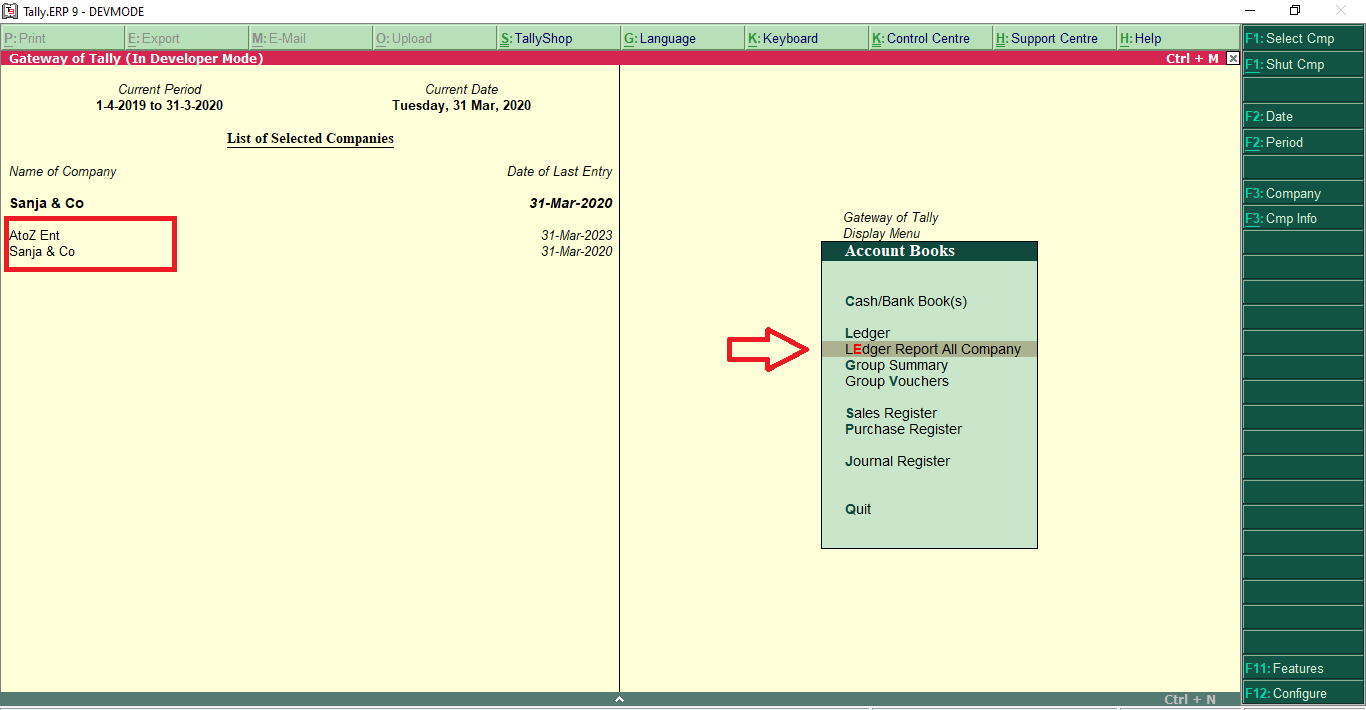This screenshot has height=710, width=1366.
Task: Open Group Summary report
Action: point(896,365)
